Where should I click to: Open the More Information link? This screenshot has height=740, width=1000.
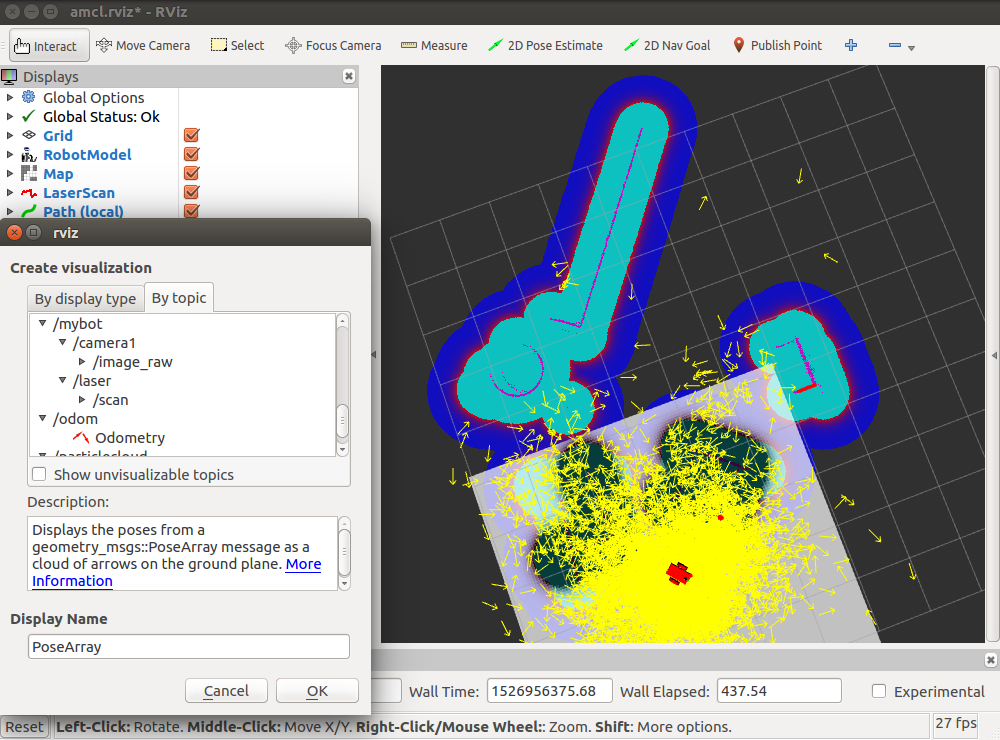click(72, 581)
